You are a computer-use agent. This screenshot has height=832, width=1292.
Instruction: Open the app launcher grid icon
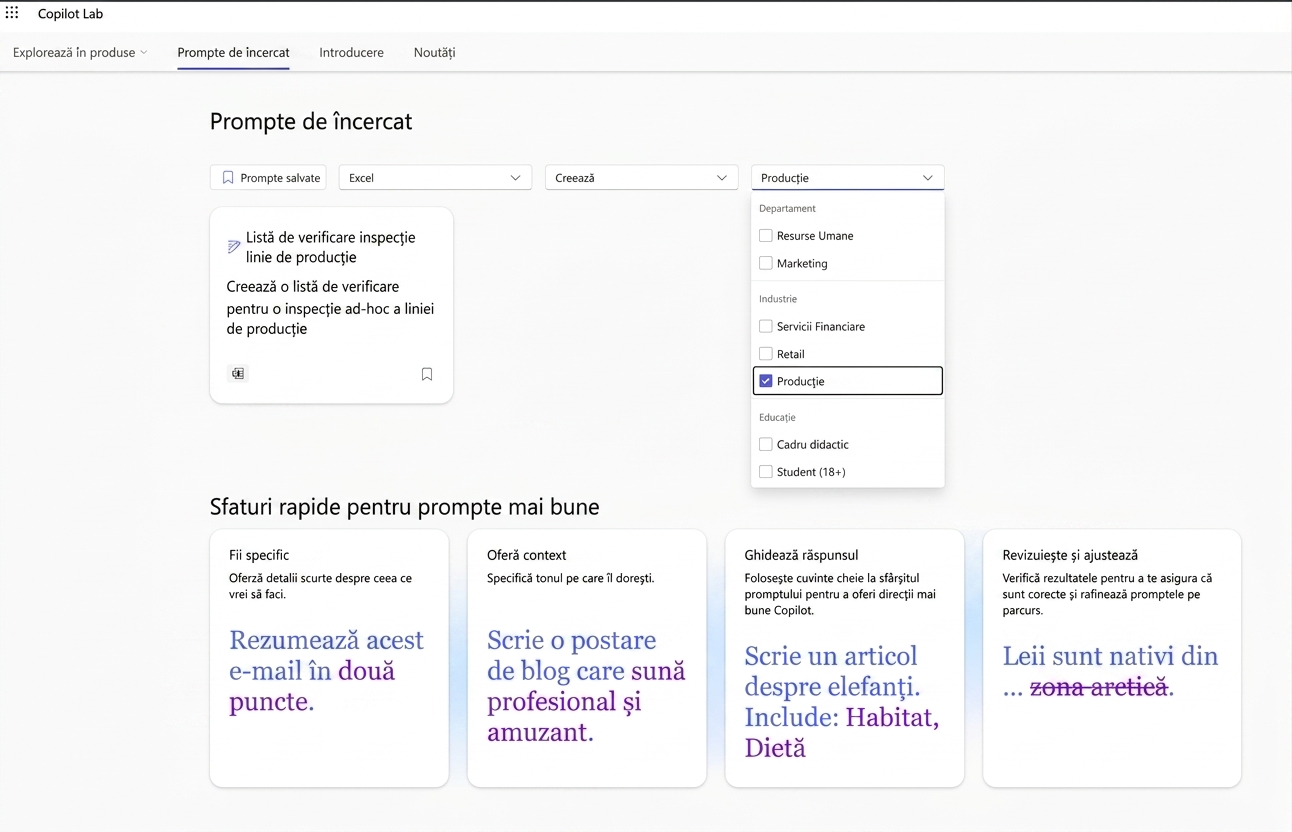[x=12, y=14]
